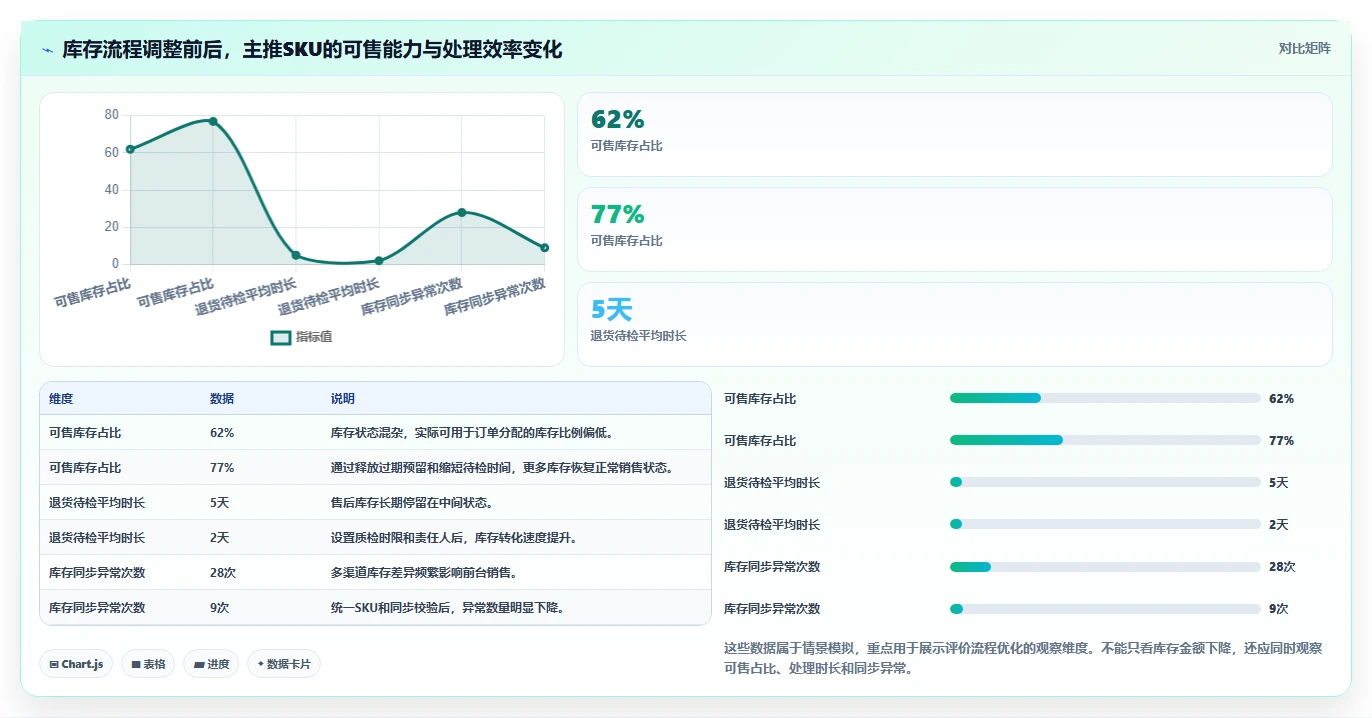The width and height of the screenshot is (1372, 718).
Task: Click the 退货待检平均时长 label of the 5天 progress bar
Action: (x=772, y=482)
